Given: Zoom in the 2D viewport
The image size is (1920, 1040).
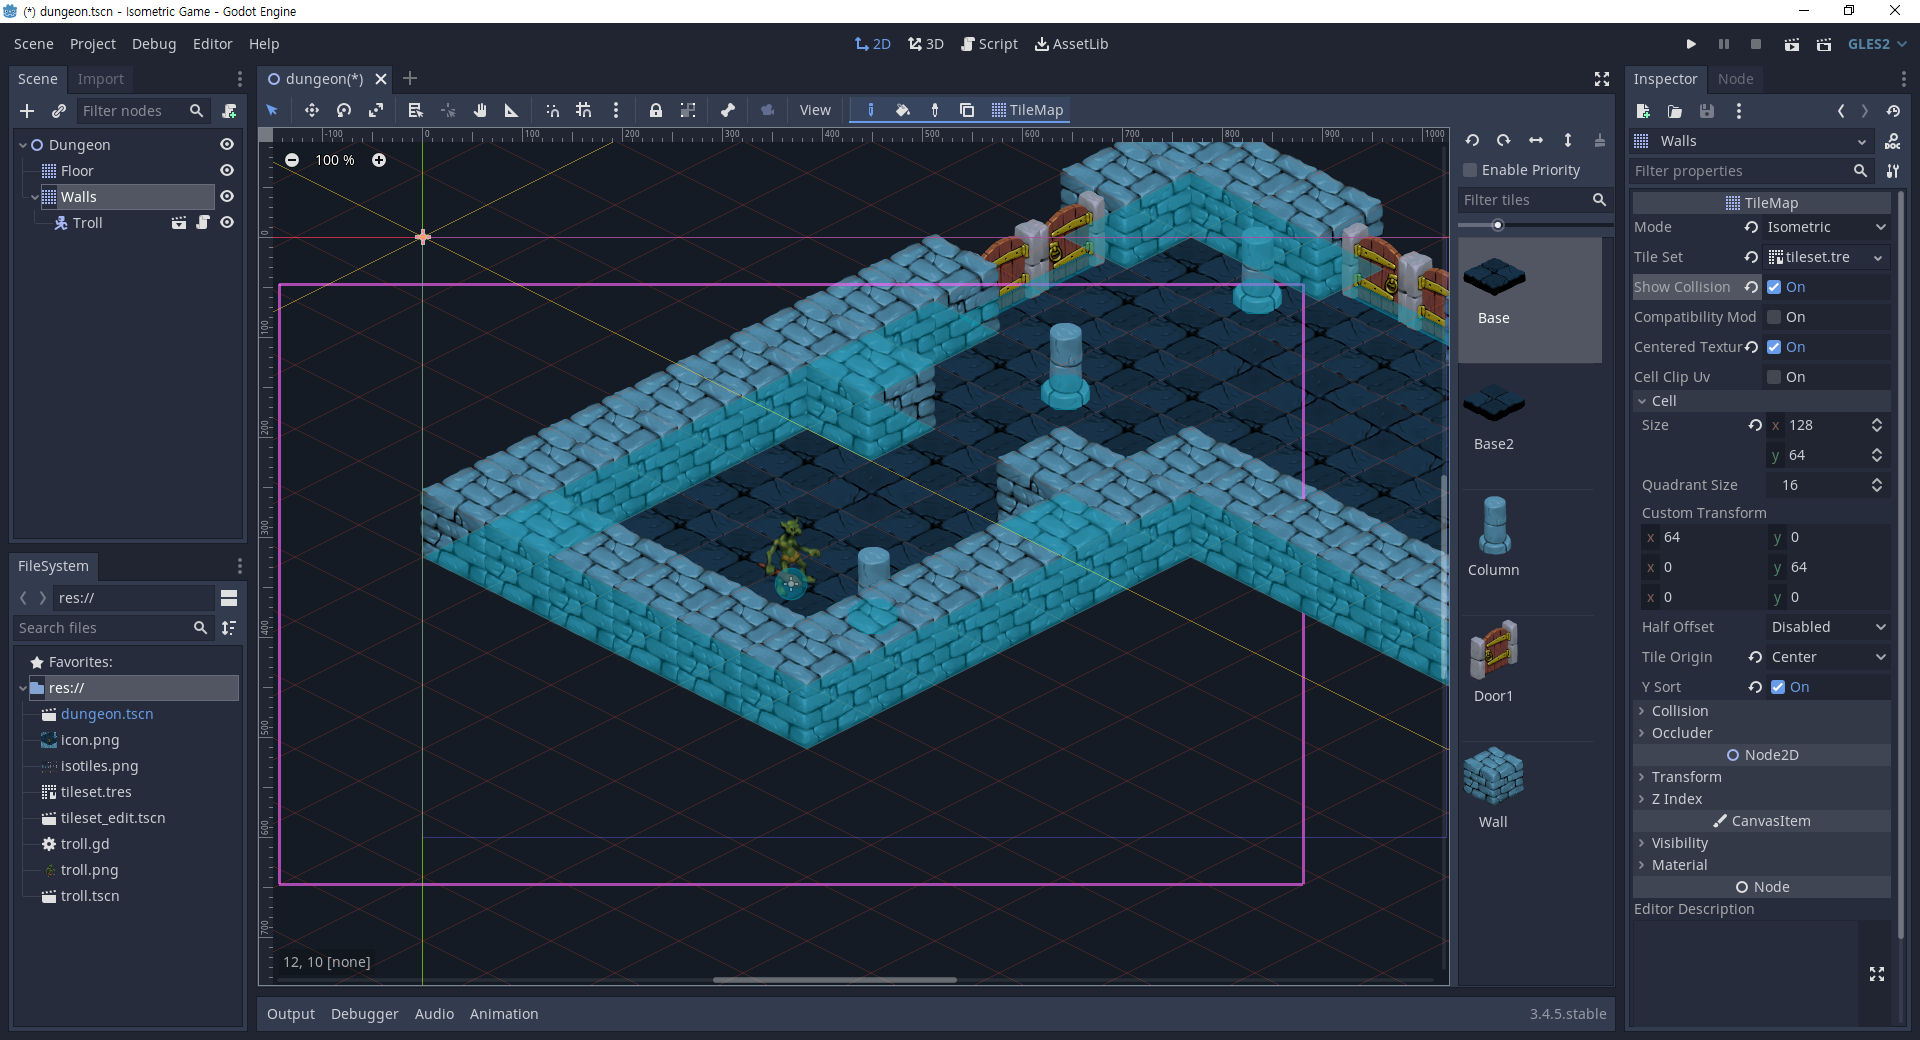Looking at the screenshot, I should pyautogui.click(x=379, y=160).
